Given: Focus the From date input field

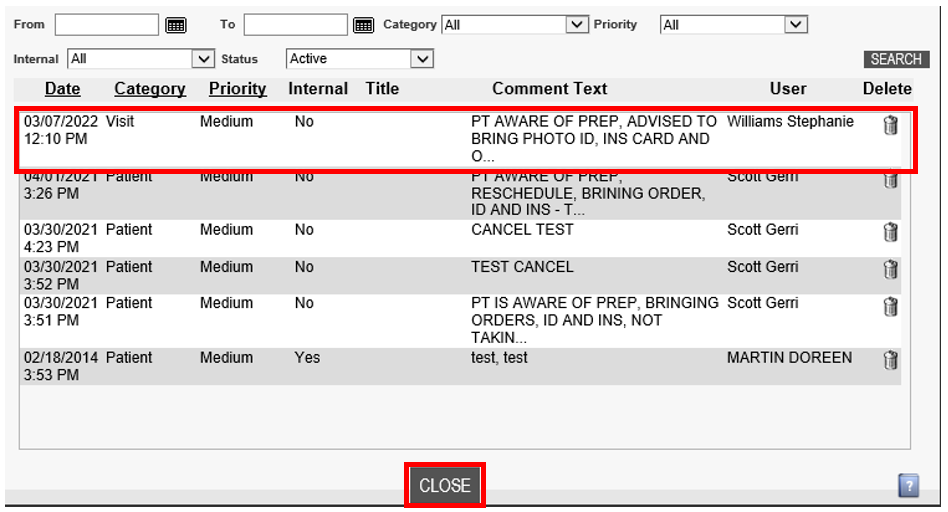Looking at the screenshot, I should click(x=106, y=25).
